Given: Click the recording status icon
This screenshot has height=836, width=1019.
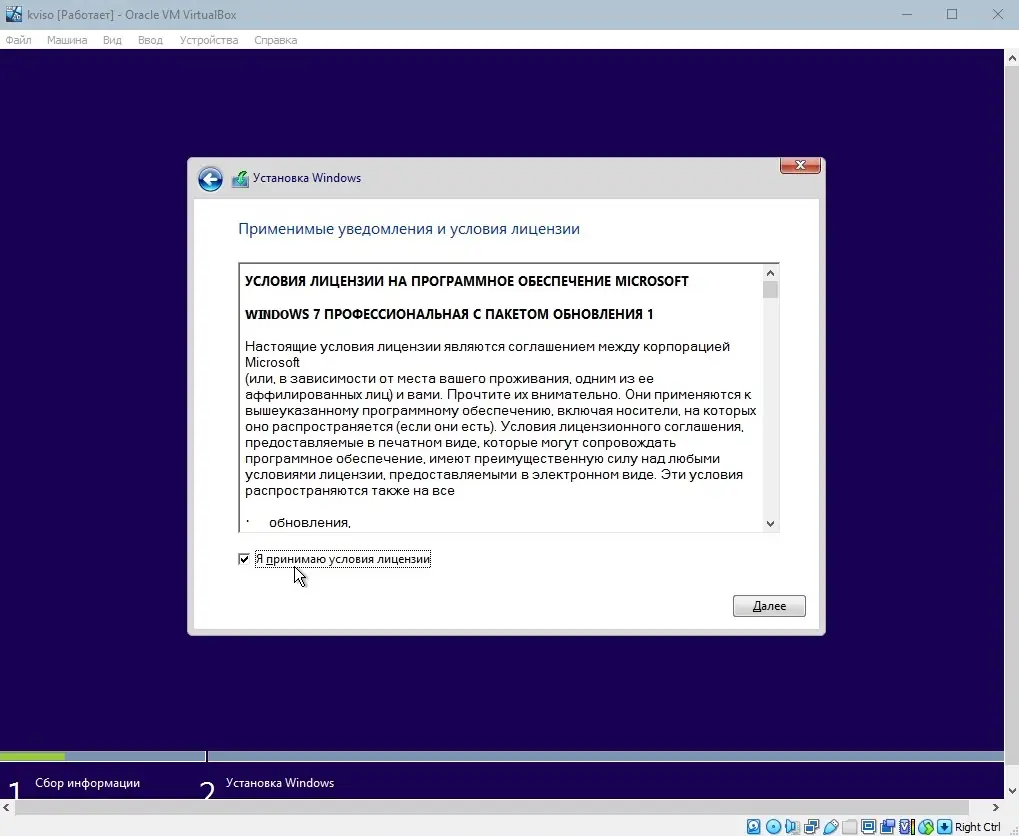Looking at the screenshot, I should [887, 826].
